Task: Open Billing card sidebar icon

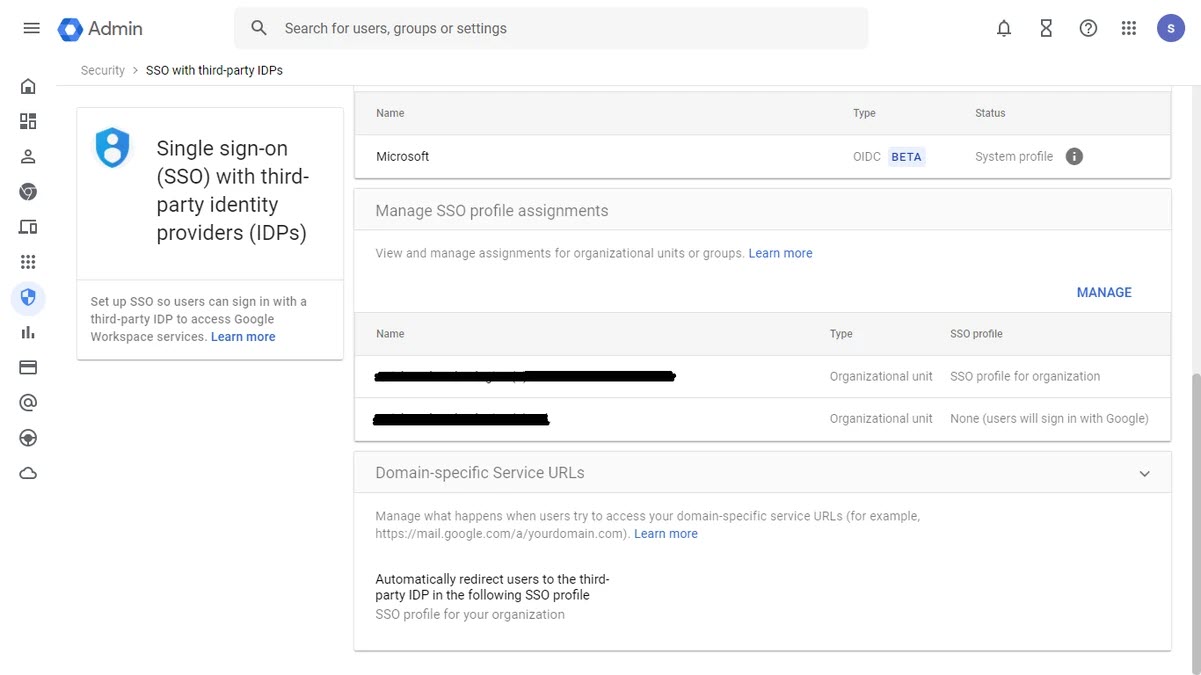Action: pyautogui.click(x=28, y=367)
